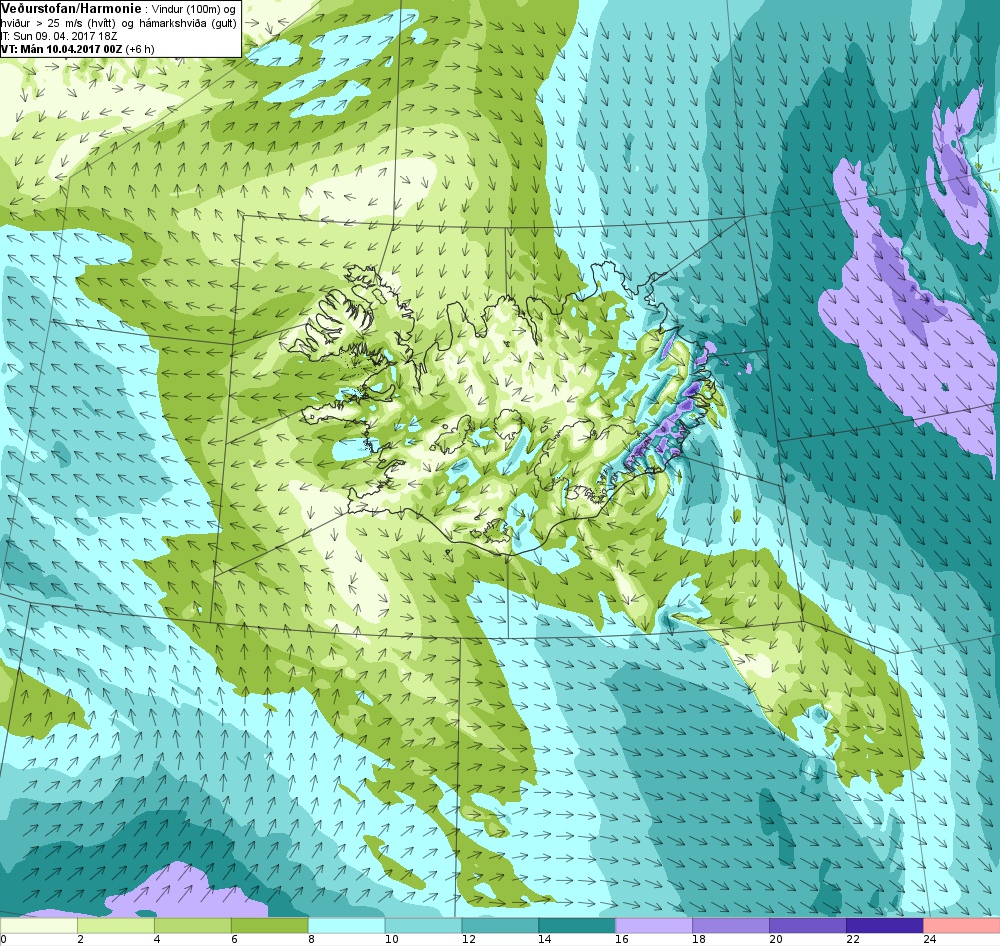Select the light cyan 8–10 m/s legend swatch

click(346, 925)
